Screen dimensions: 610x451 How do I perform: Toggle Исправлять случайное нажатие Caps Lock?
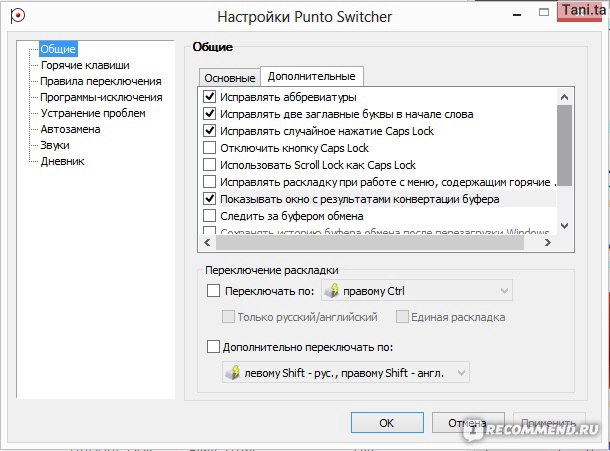(209, 131)
